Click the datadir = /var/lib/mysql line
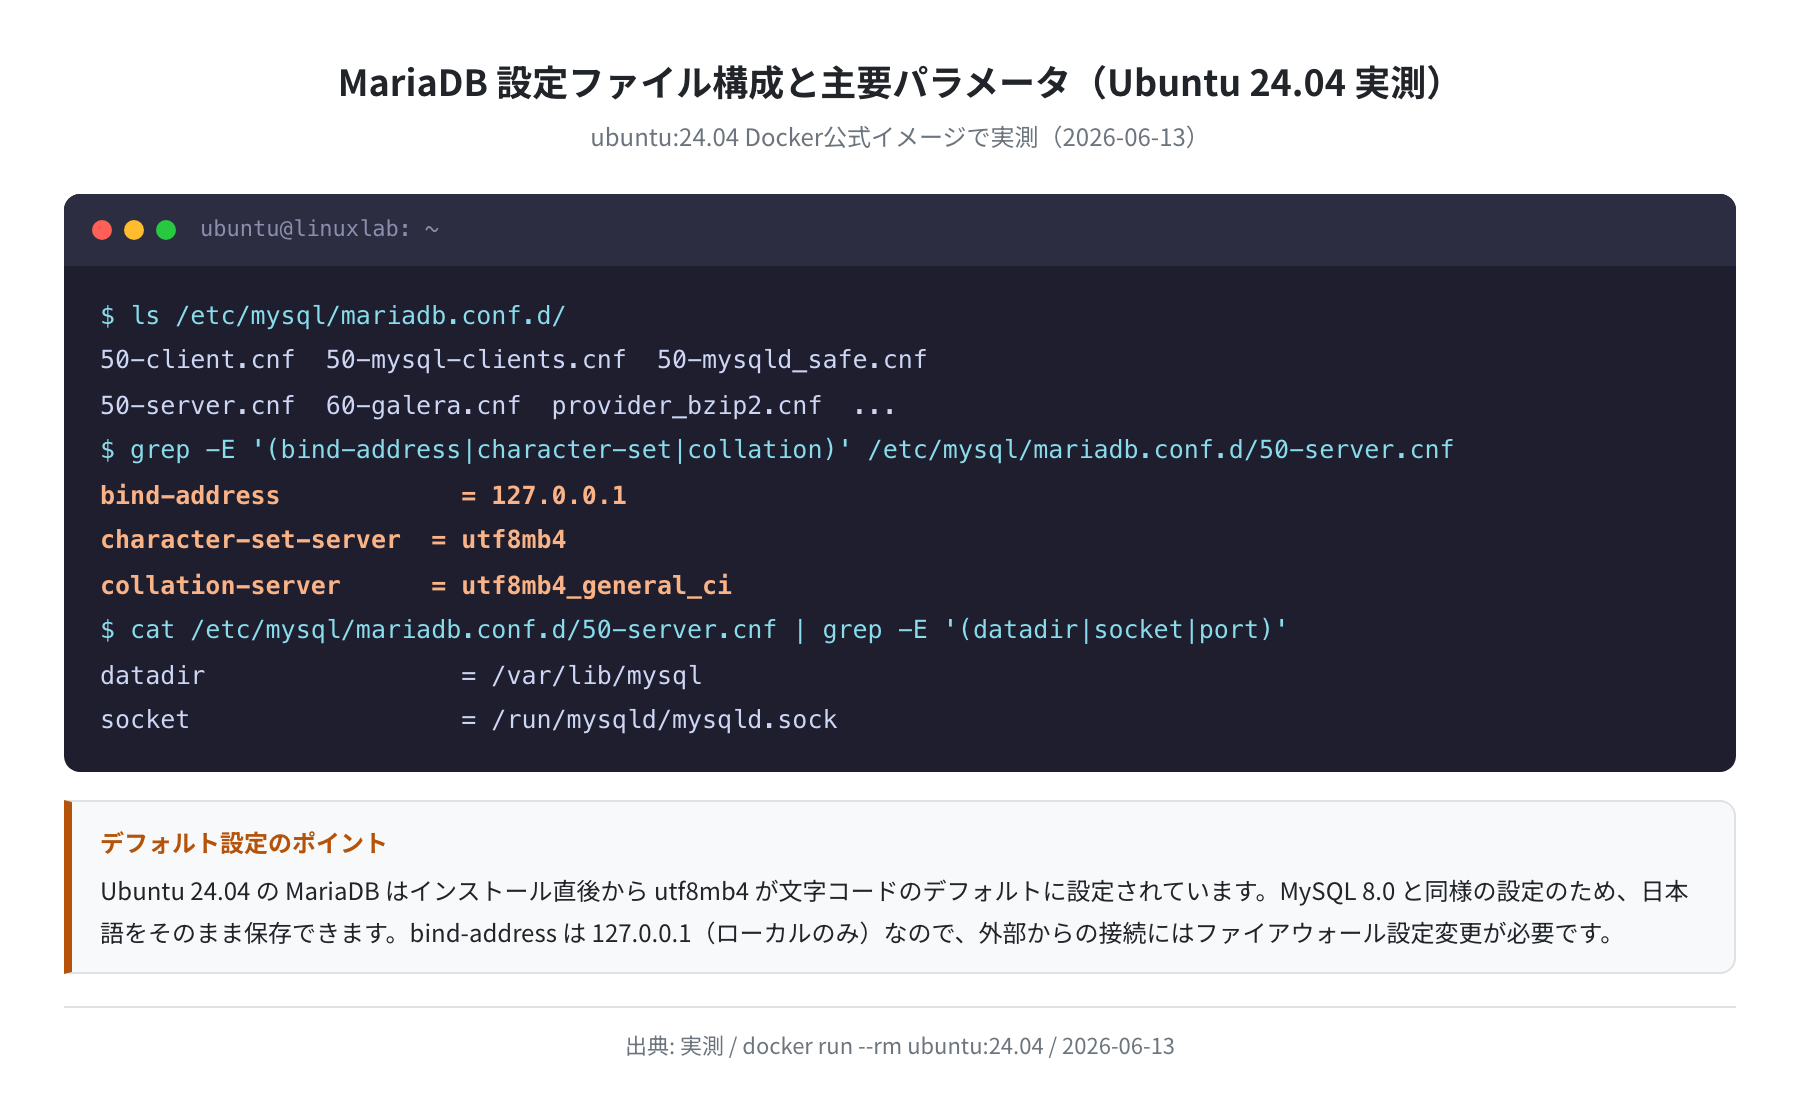The height and width of the screenshot is (1102, 1800). click(401, 676)
